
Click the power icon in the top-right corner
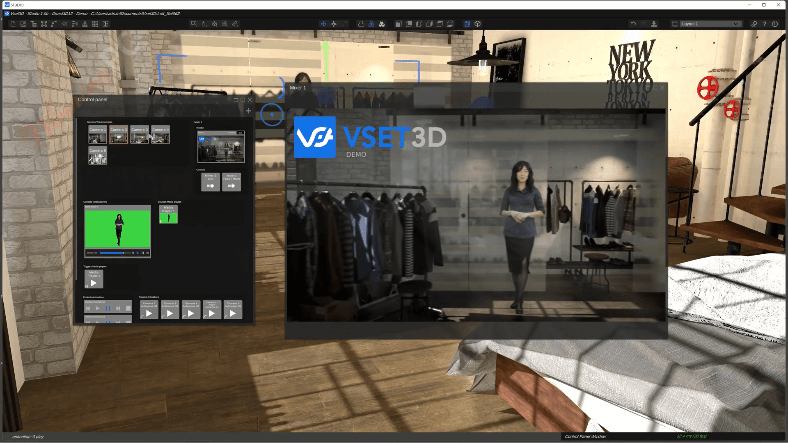point(775,24)
